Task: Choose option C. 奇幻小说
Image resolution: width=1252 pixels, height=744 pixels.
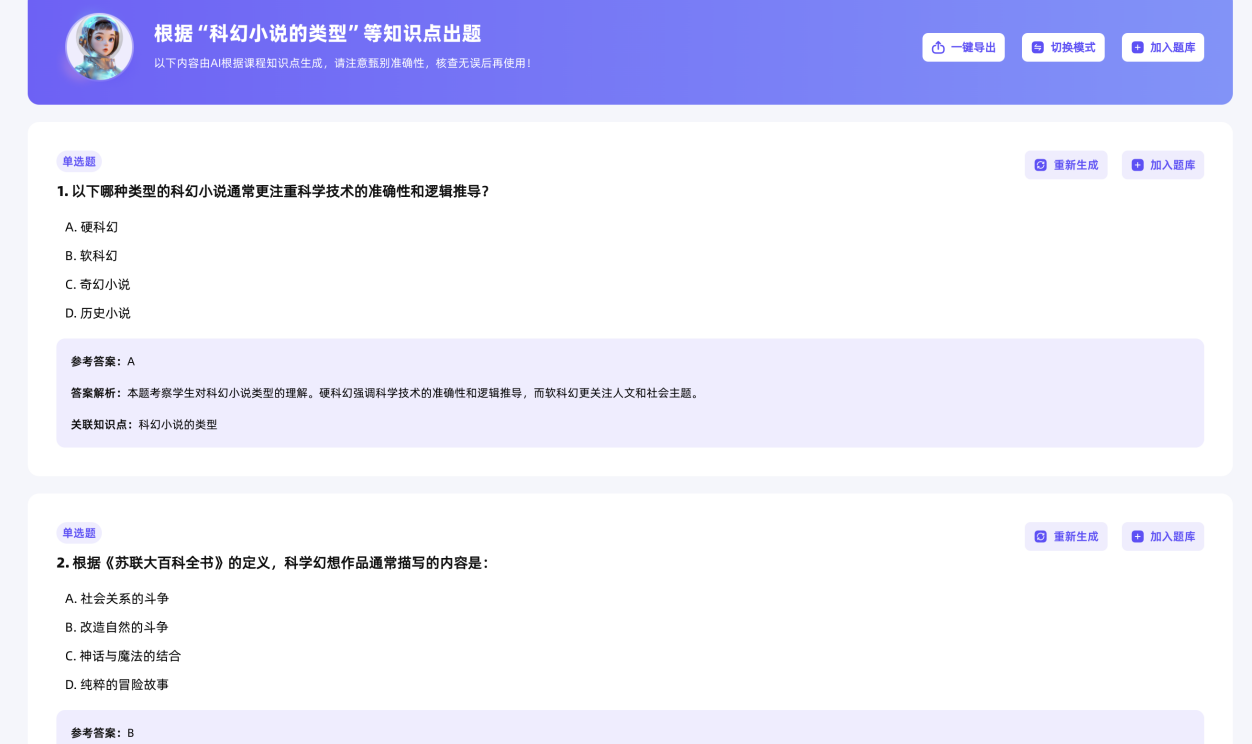Action: [x=98, y=285]
